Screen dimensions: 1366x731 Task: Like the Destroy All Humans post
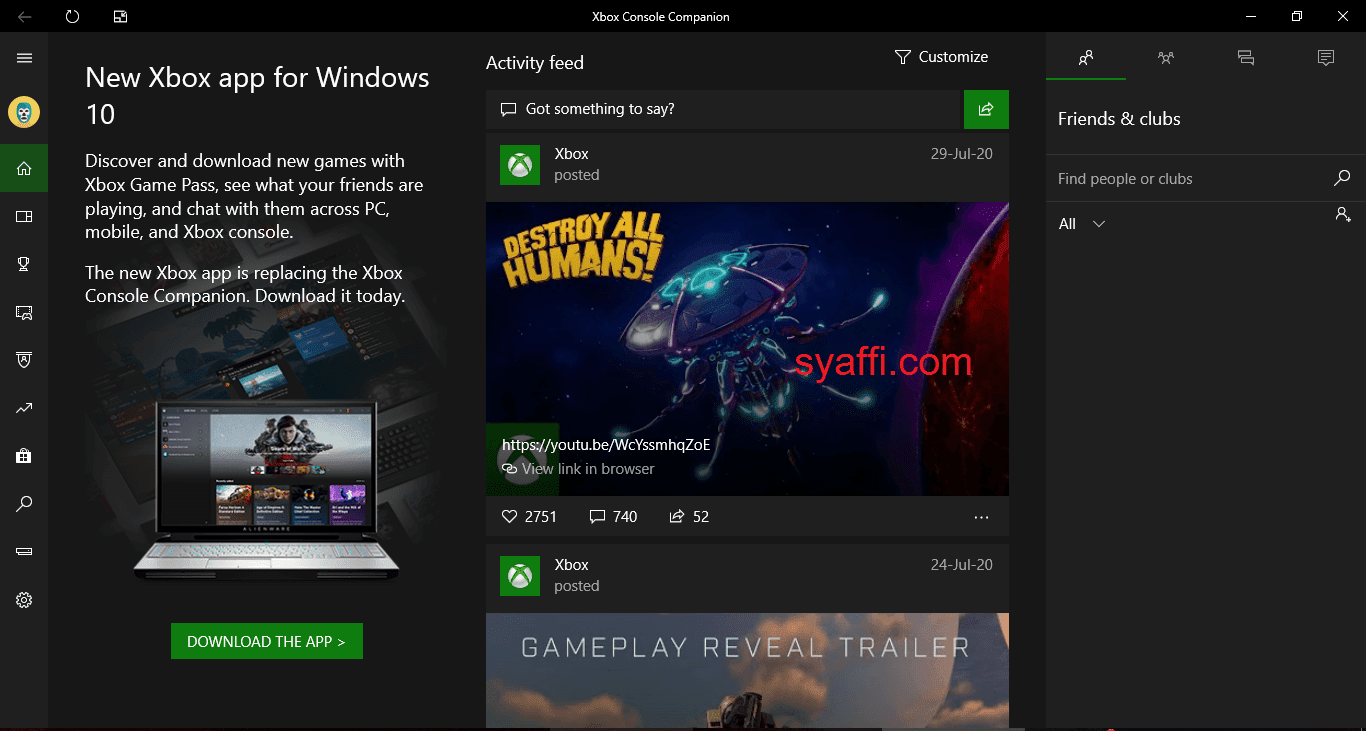click(509, 517)
